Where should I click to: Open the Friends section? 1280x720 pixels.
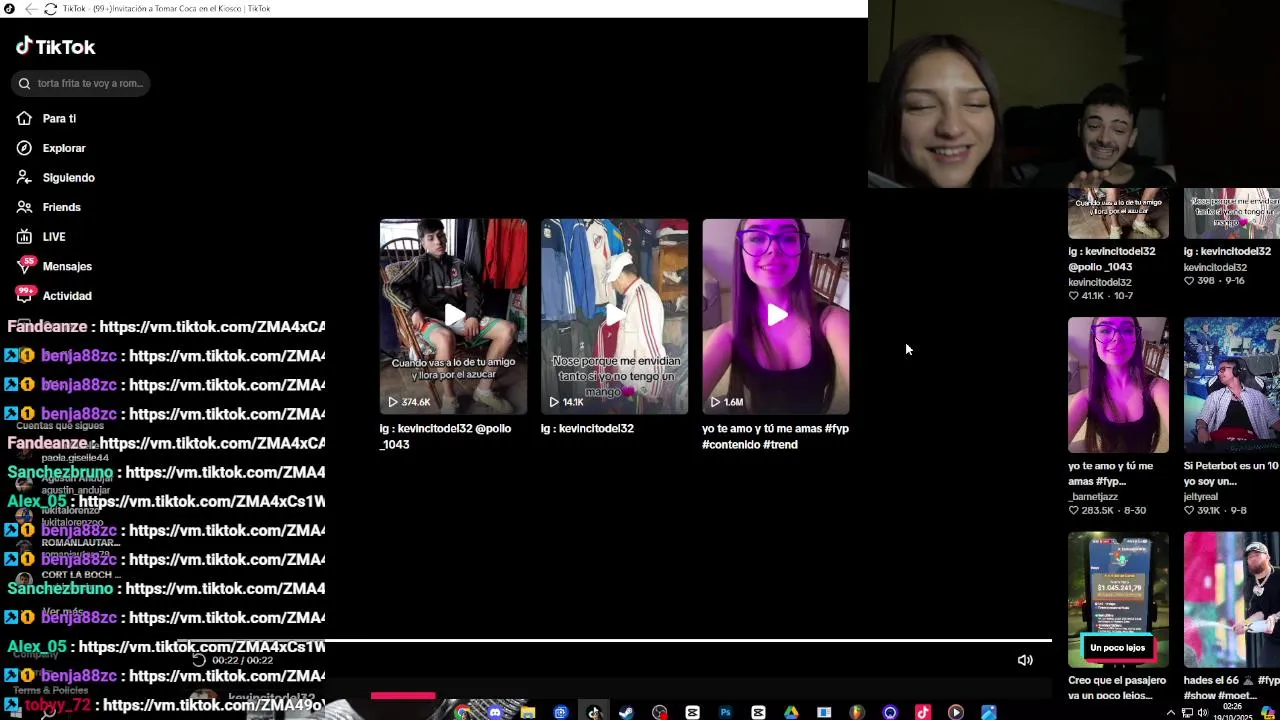pyautogui.click(x=48, y=207)
